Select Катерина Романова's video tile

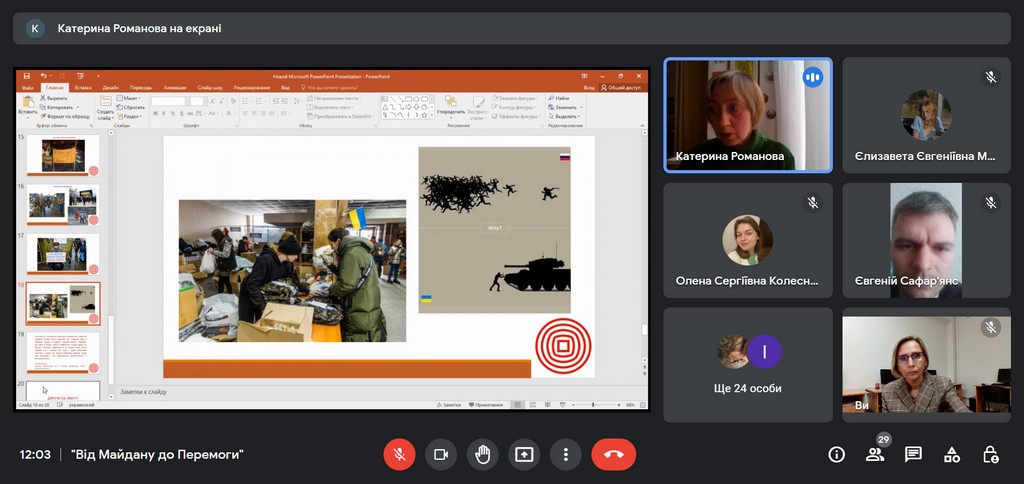pos(748,114)
